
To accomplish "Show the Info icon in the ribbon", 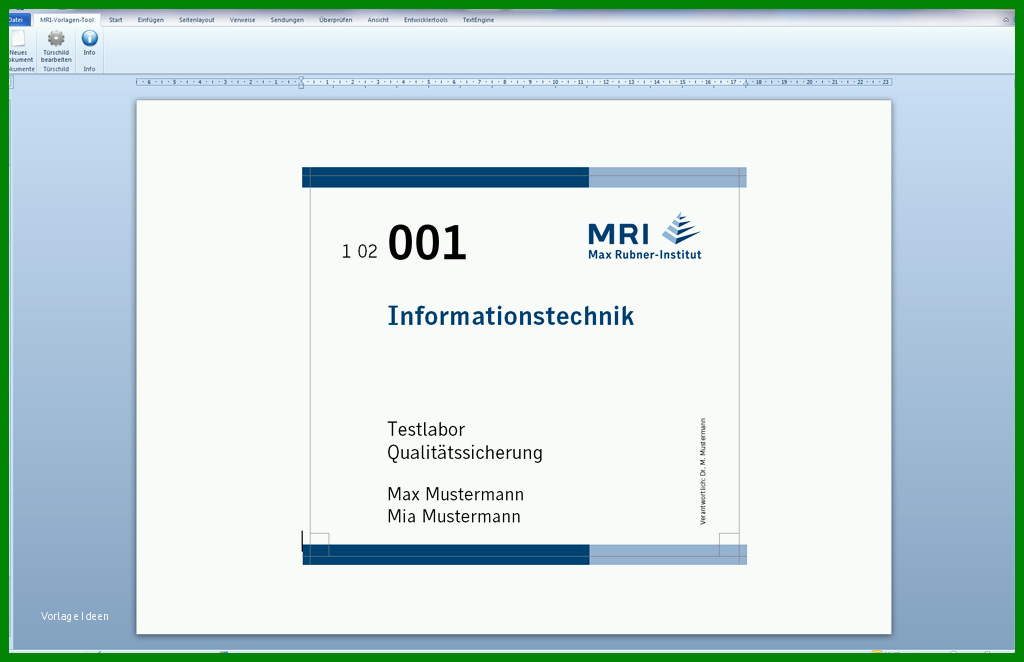I will coord(89,38).
